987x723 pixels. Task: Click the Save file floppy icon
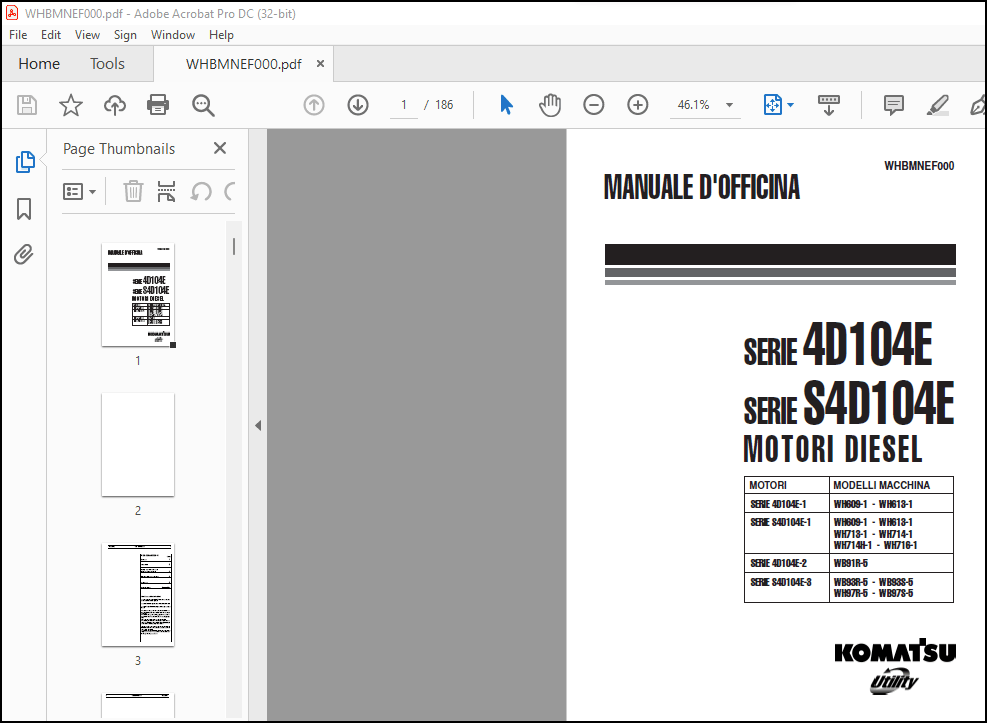pyautogui.click(x=26, y=105)
